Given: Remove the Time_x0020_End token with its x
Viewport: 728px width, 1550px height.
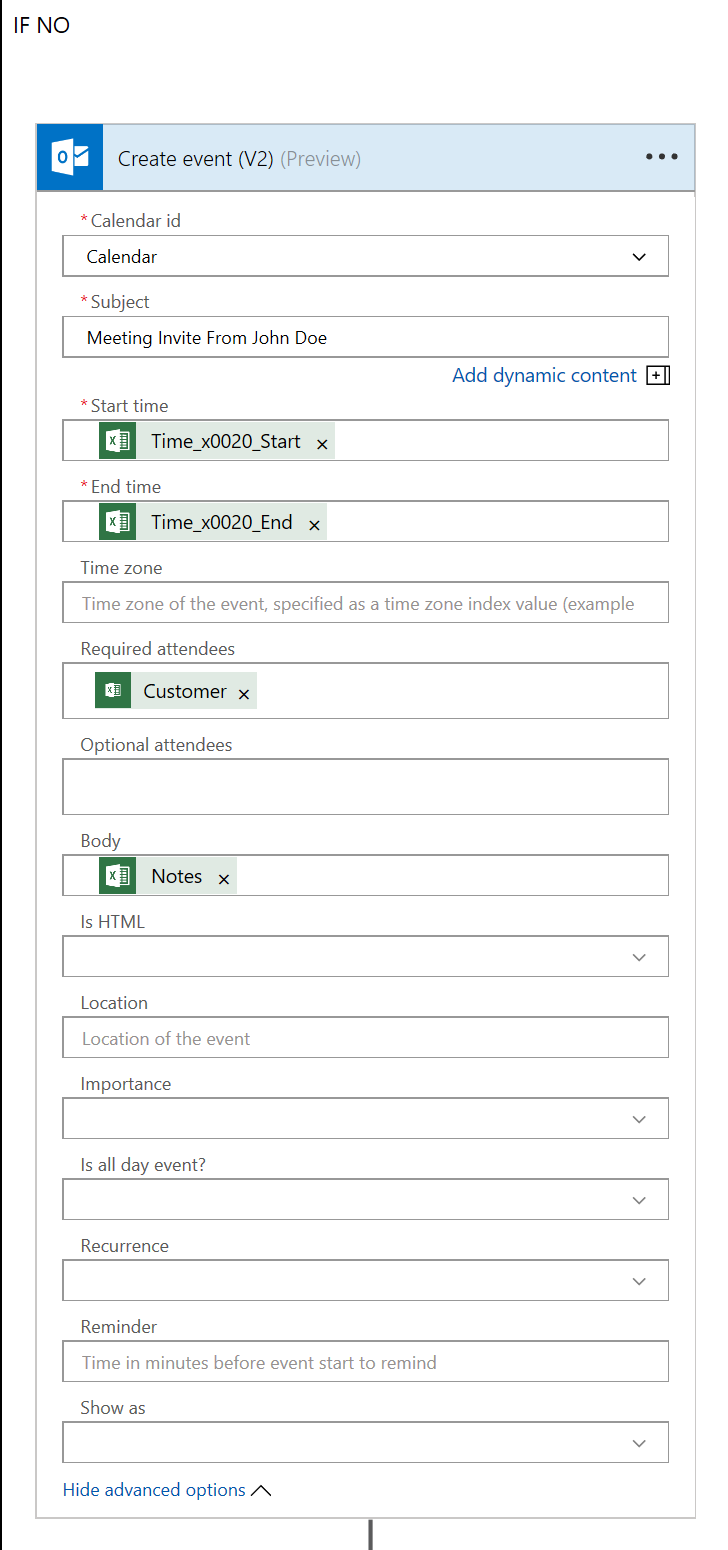Looking at the screenshot, I should [314, 524].
